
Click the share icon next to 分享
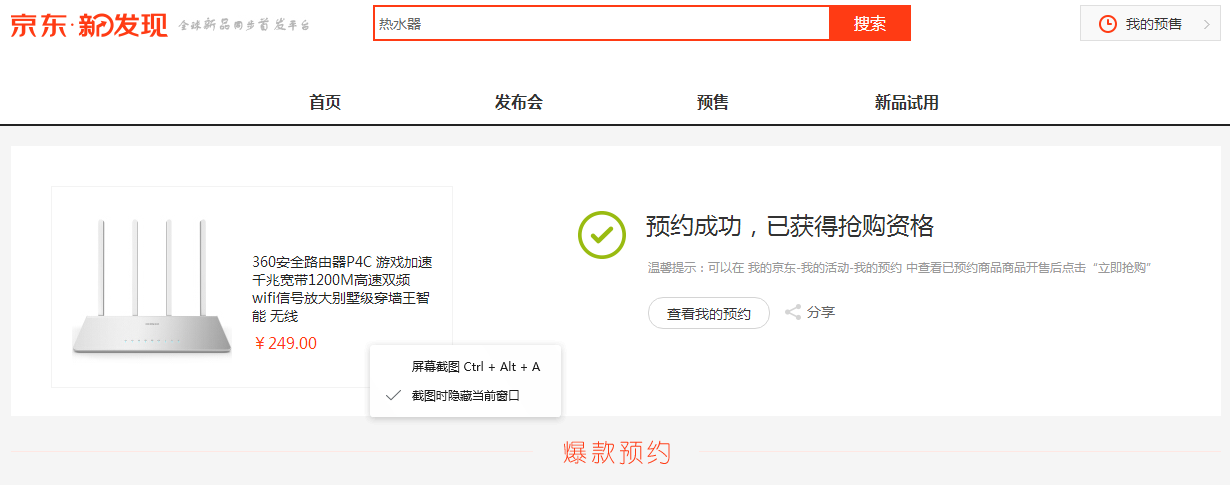tap(793, 313)
